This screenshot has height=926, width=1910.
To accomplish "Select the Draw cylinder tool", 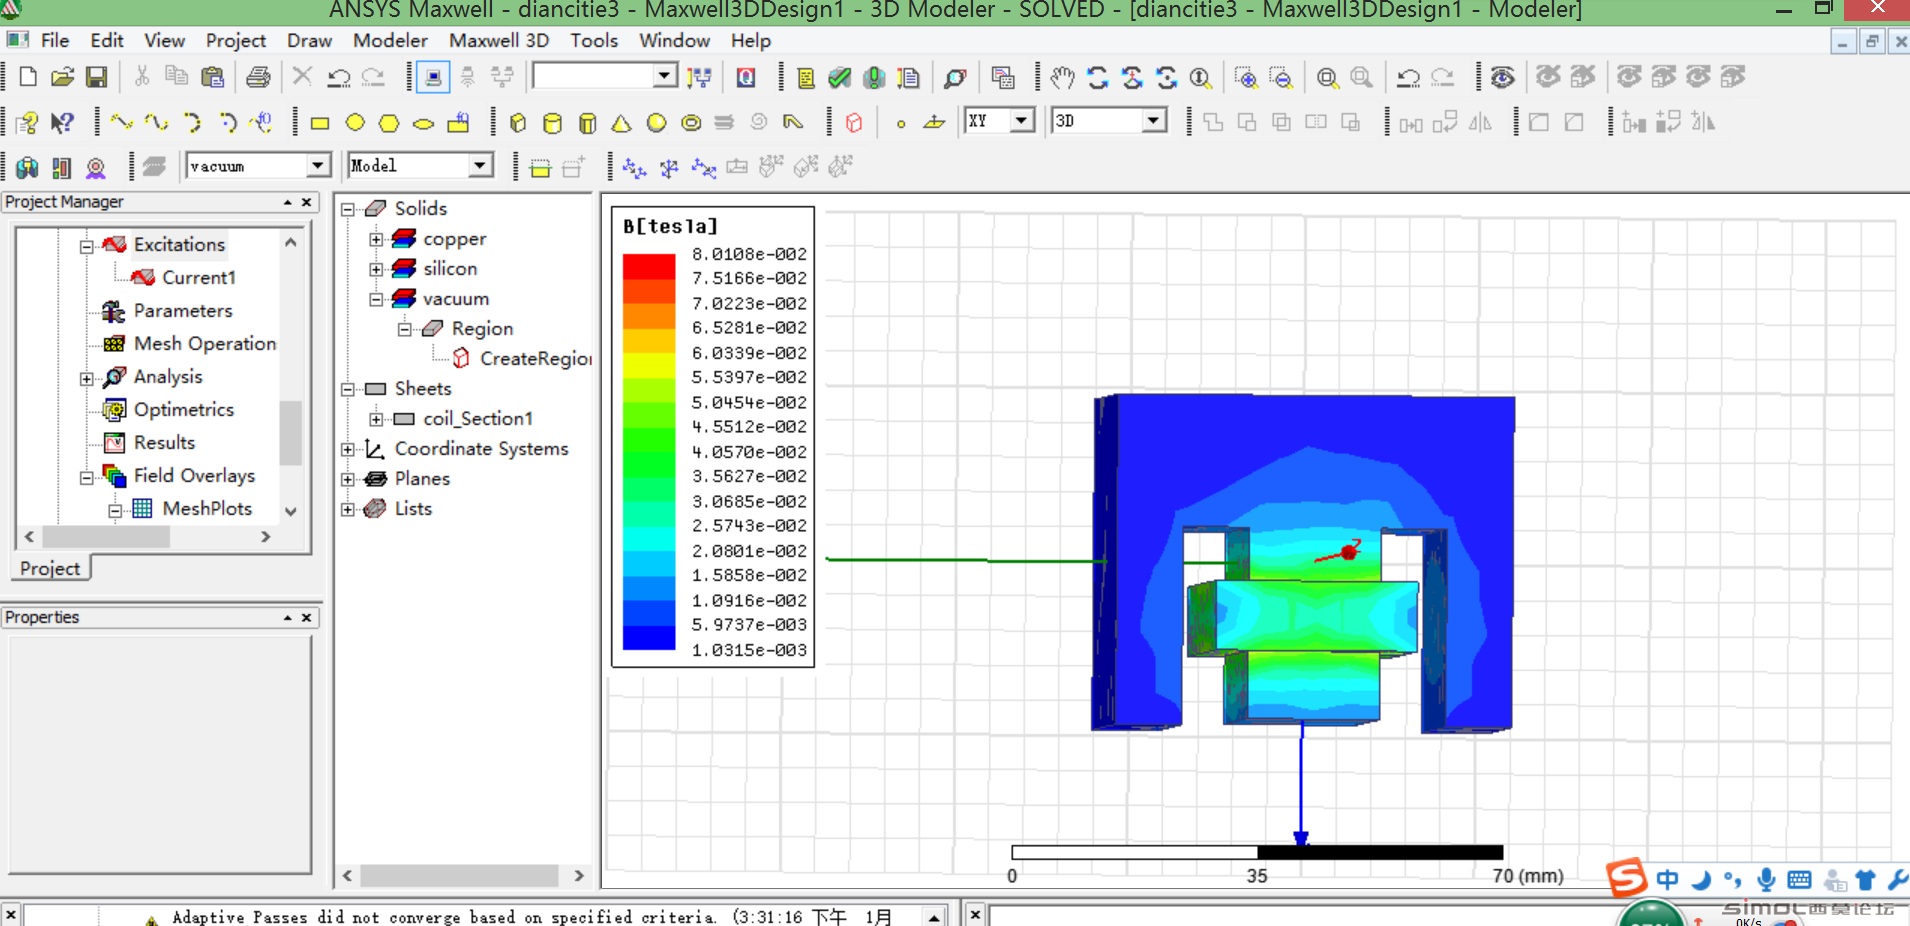I will point(552,123).
